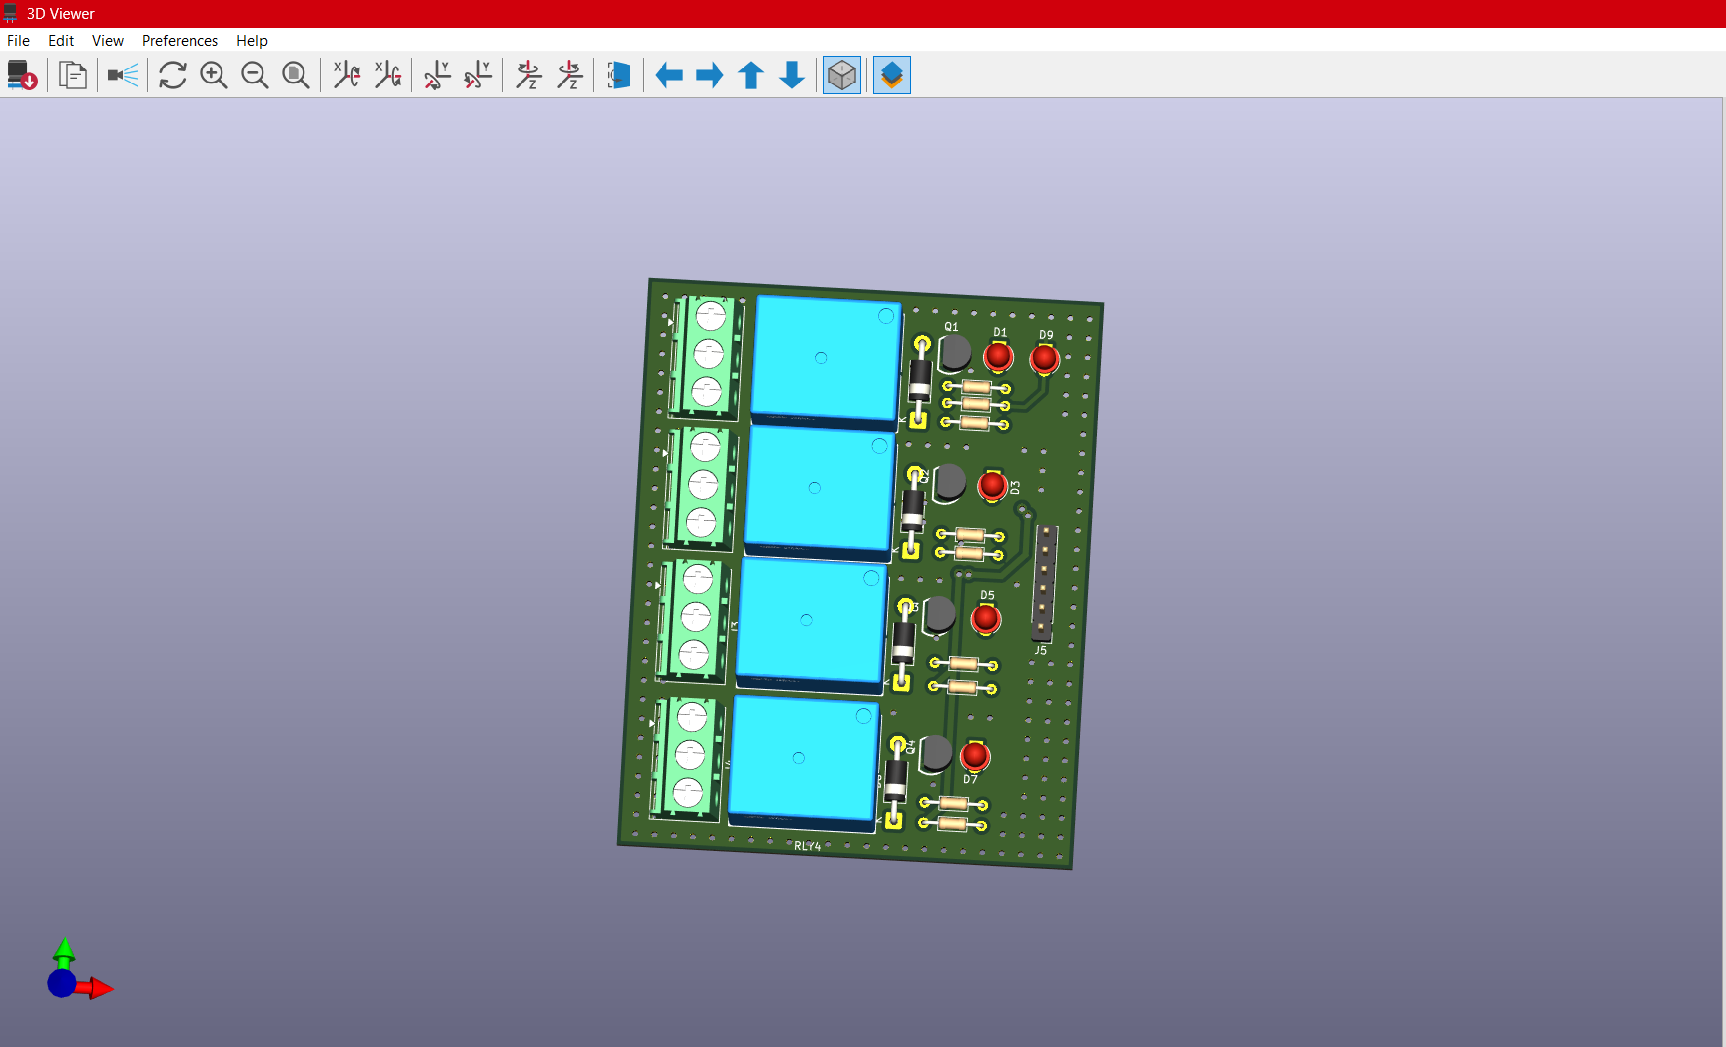Open the Edit menu
Viewport: 1726px width, 1047px height.
(x=61, y=41)
